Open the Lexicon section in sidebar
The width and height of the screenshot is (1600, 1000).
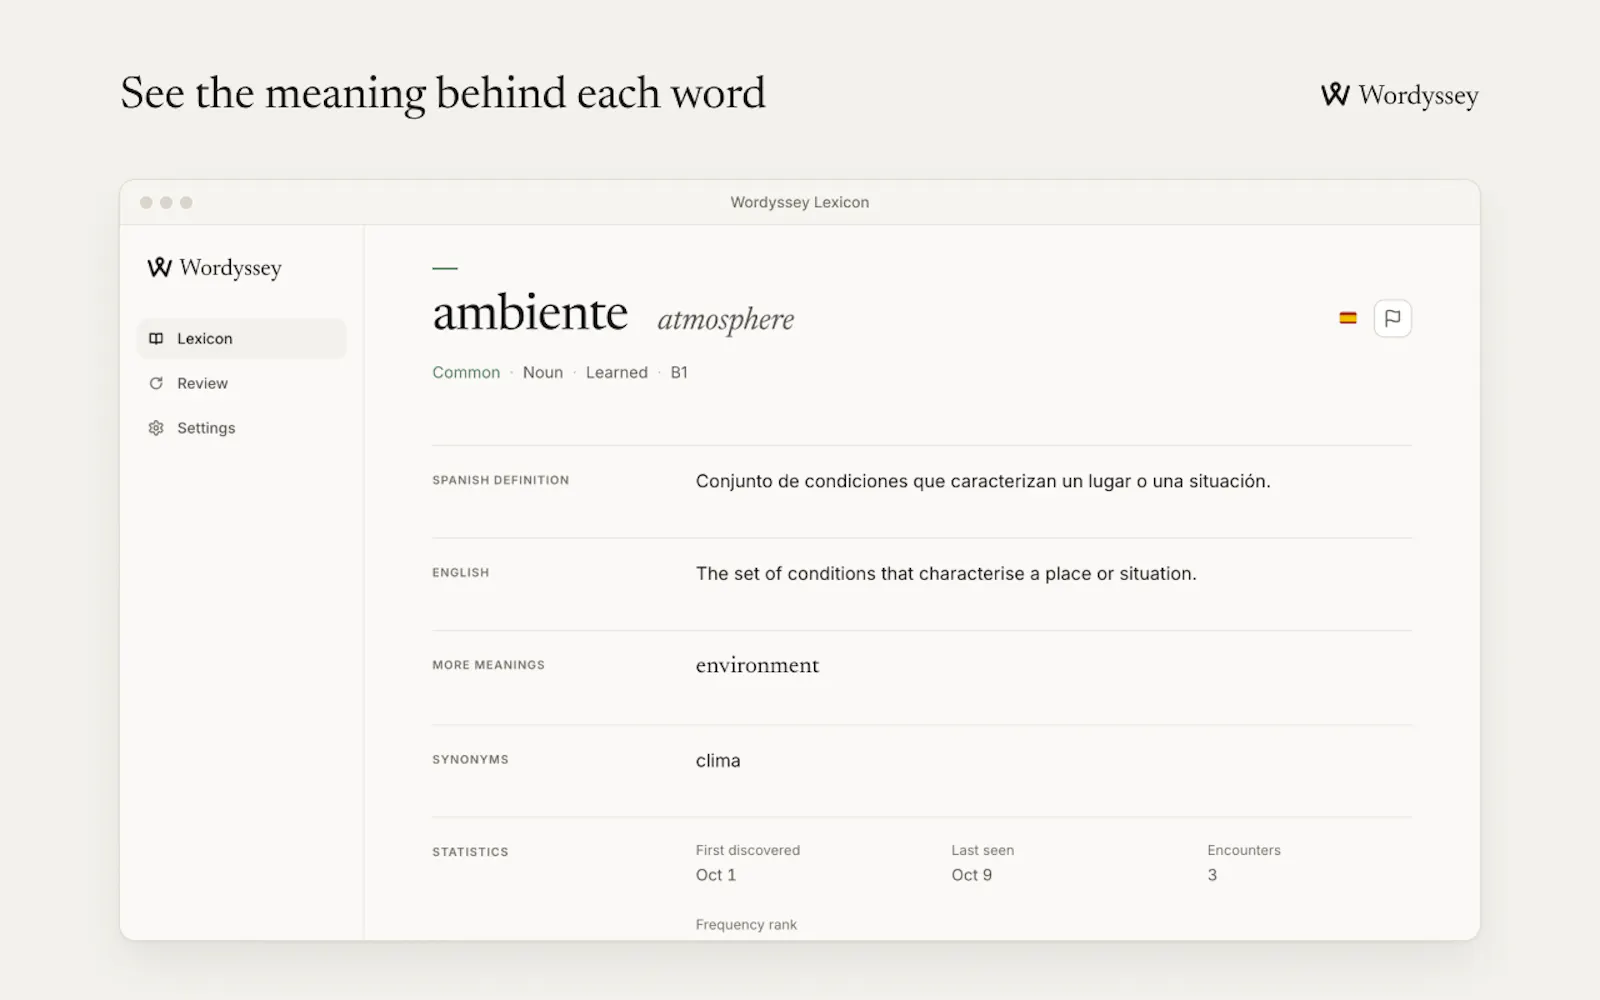point(241,338)
